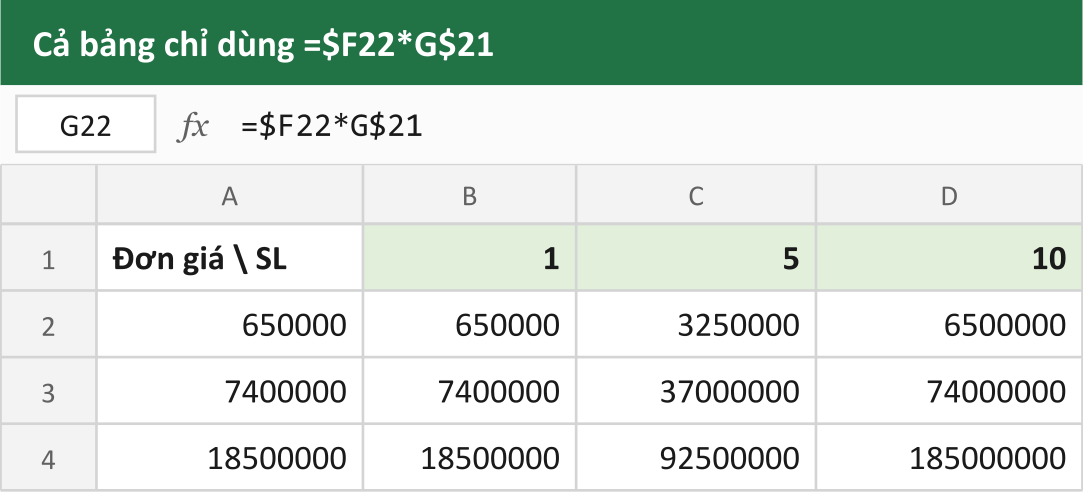Click cell A3 containing 7400000
1083x493 pixels.
(x=229, y=391)
